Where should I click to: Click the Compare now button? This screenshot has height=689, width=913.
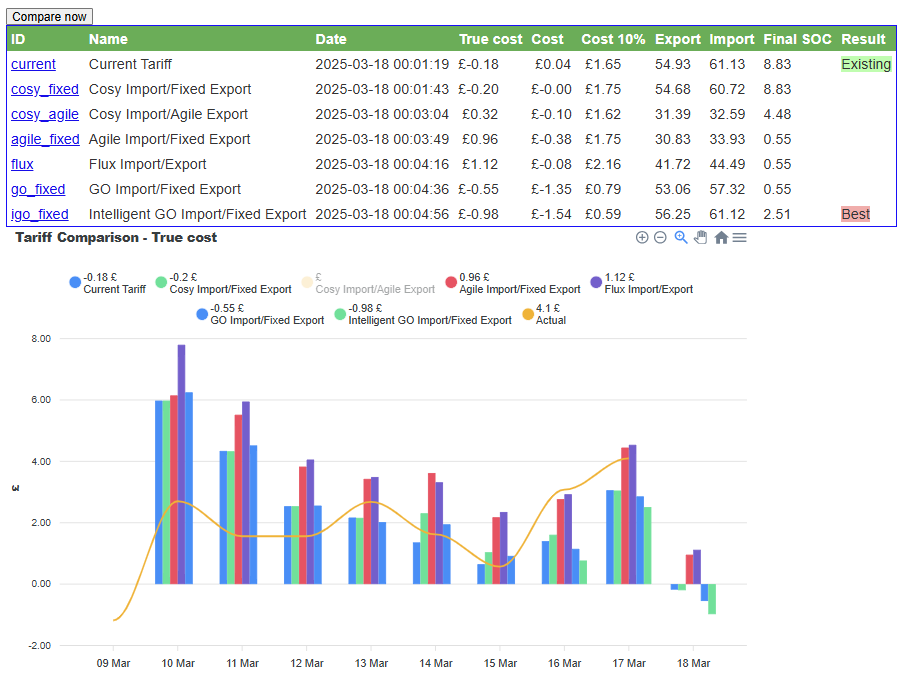(x=49, y=17)
